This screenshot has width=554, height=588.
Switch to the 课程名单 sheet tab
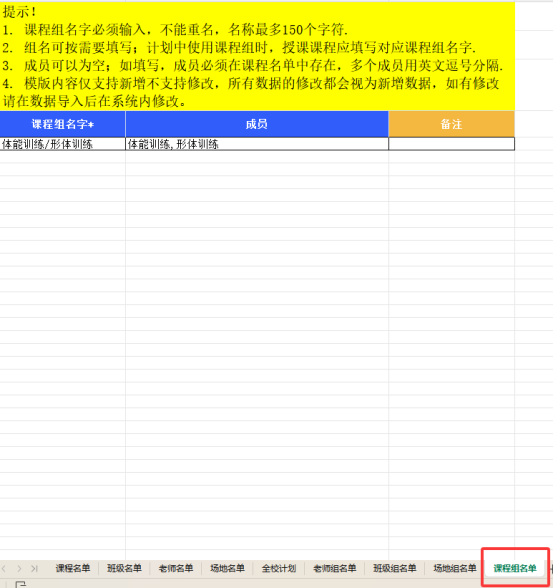[73, 568]
